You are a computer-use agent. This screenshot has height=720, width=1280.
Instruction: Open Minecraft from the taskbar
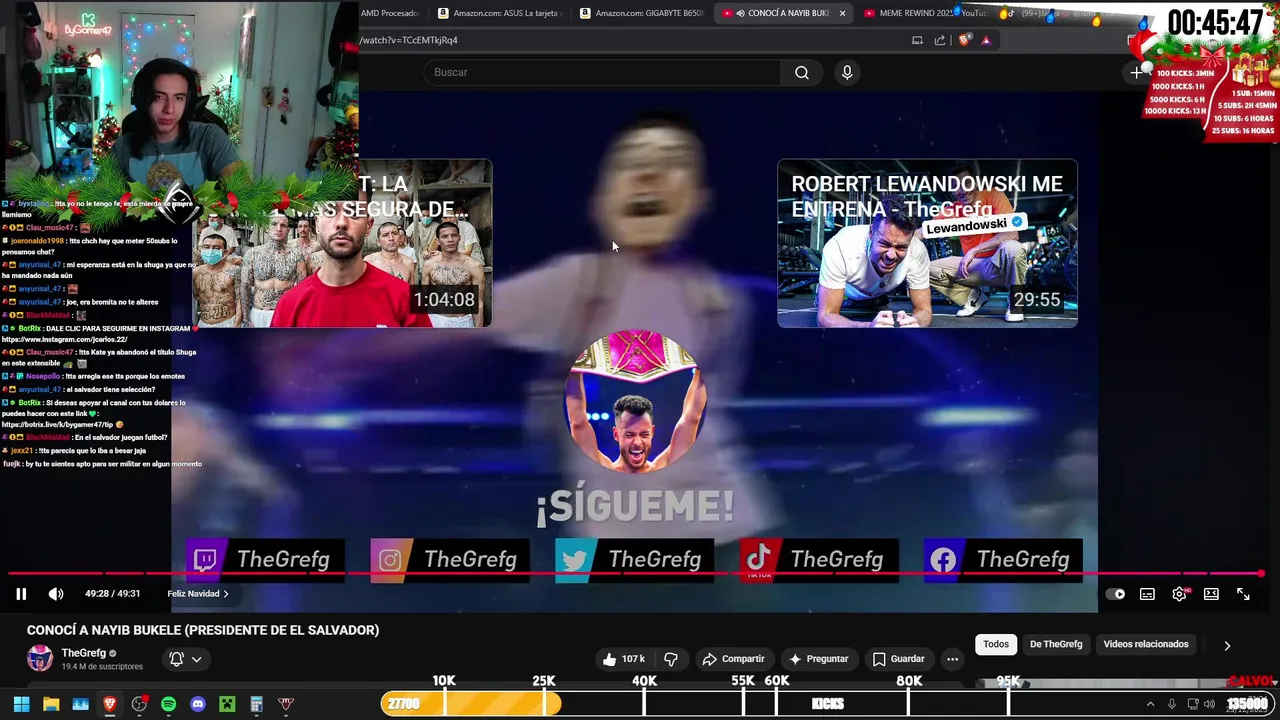click(227, 704)
